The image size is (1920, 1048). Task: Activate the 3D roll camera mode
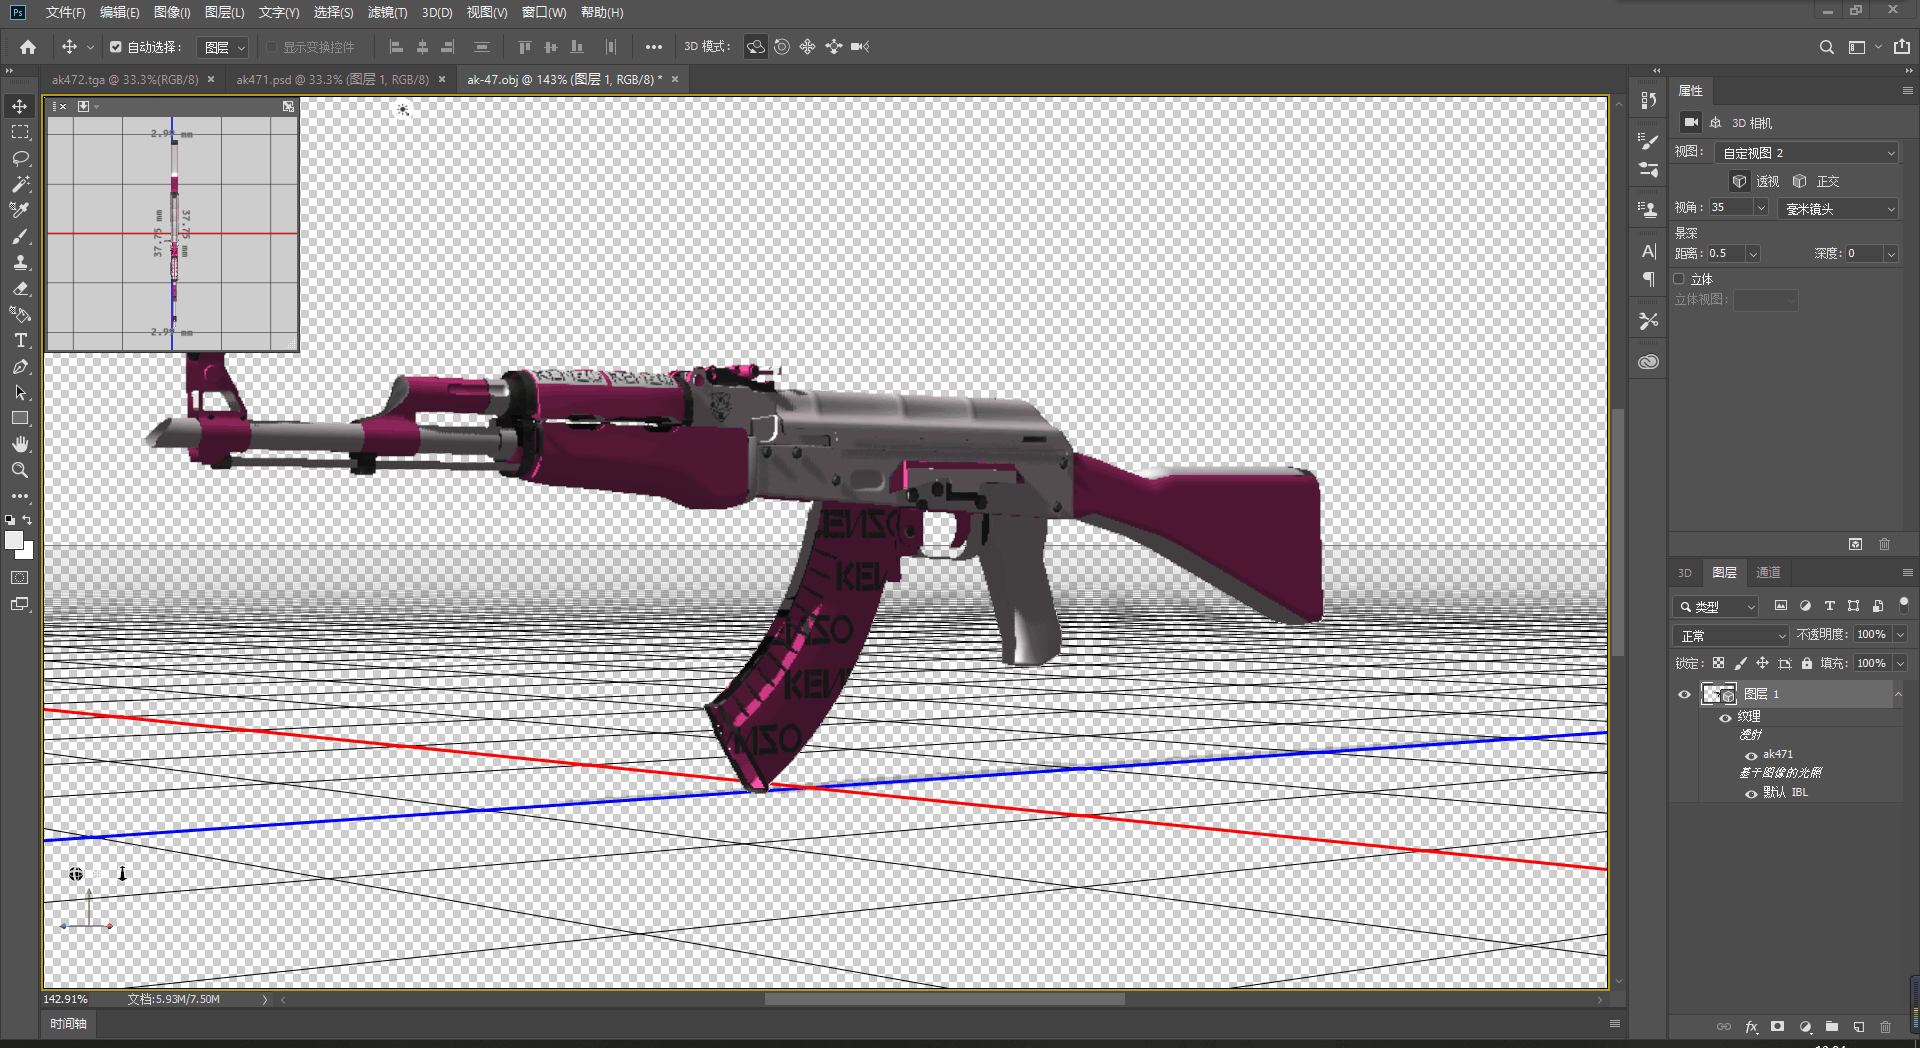coord(782,47)
